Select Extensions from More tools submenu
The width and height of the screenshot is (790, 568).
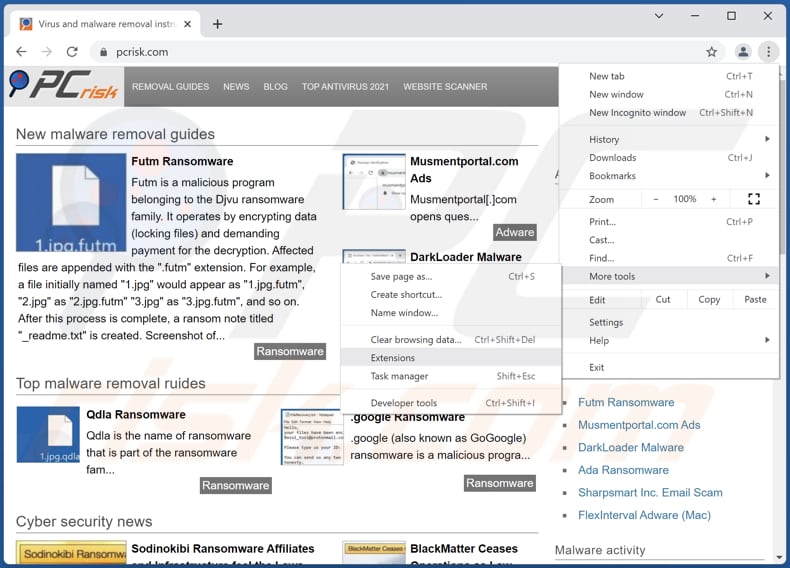[393, 358]
